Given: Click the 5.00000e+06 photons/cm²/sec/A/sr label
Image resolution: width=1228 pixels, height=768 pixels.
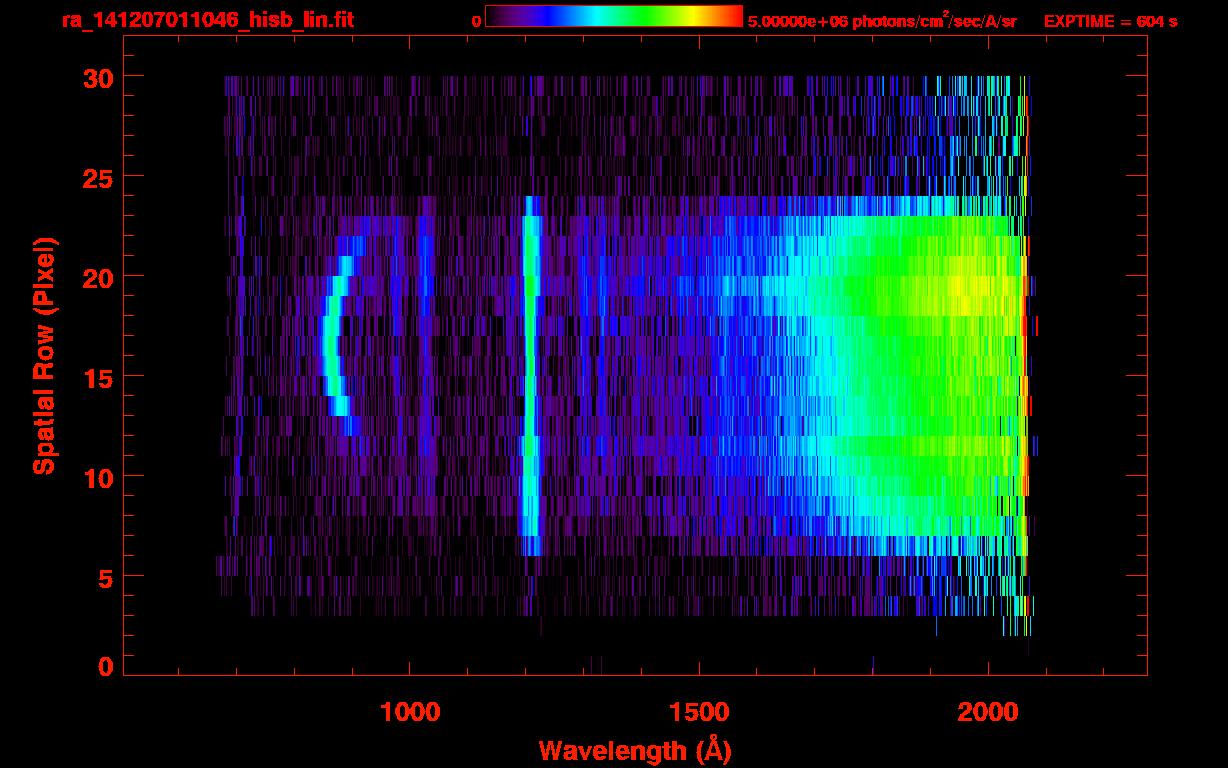Looking at the screenshot, I should click(882, 20).
